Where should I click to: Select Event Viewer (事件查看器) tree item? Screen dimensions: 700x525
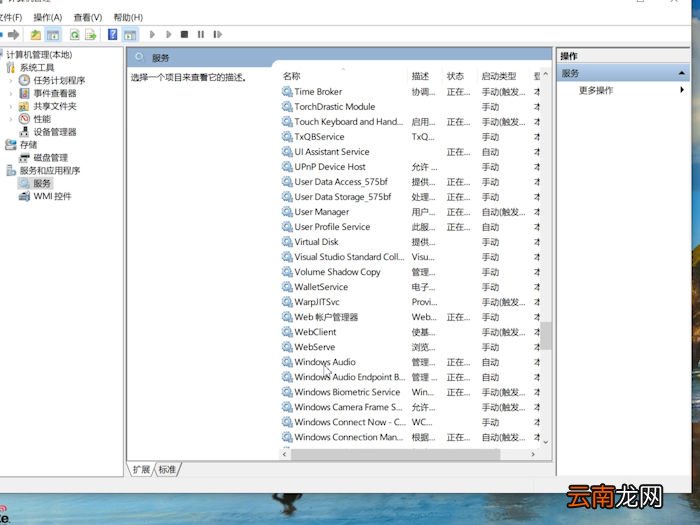55,93
